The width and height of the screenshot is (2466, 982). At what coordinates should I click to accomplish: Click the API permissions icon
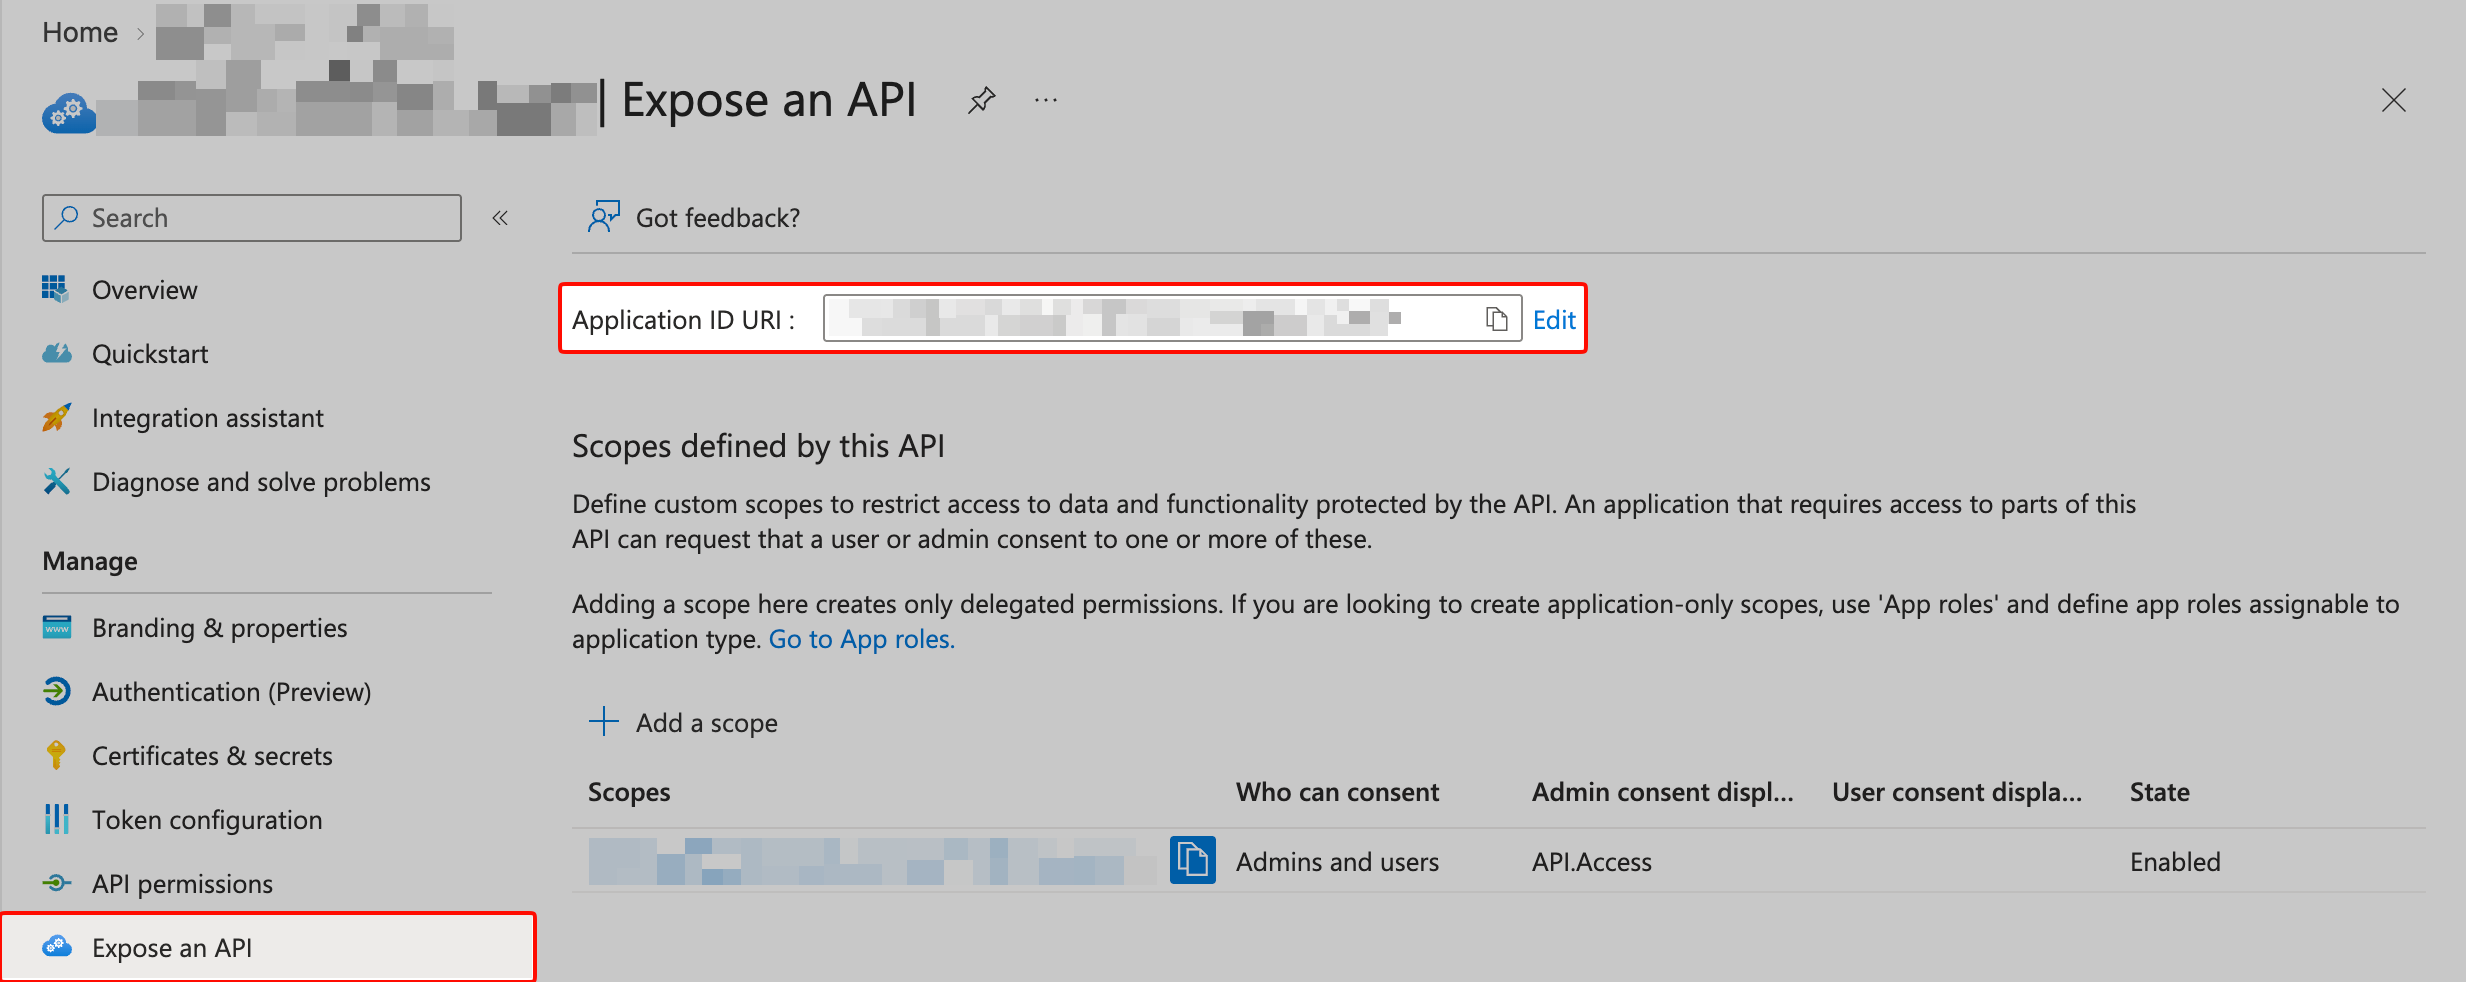click(x=57, y=883)
